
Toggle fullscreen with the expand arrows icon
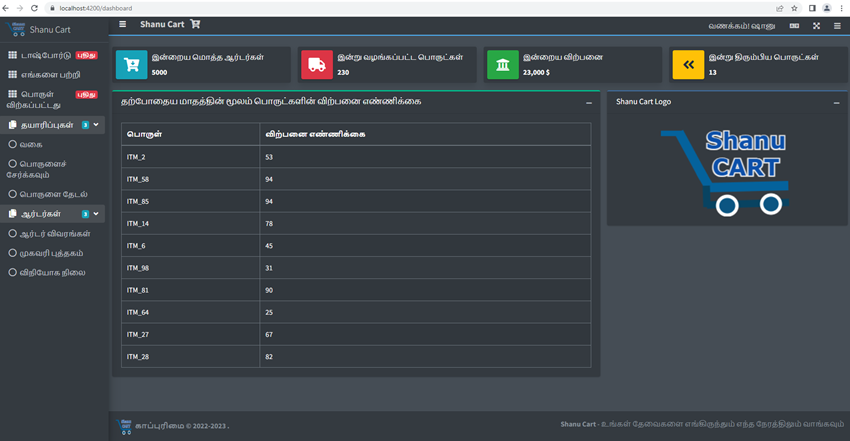[x=816, y=26]
